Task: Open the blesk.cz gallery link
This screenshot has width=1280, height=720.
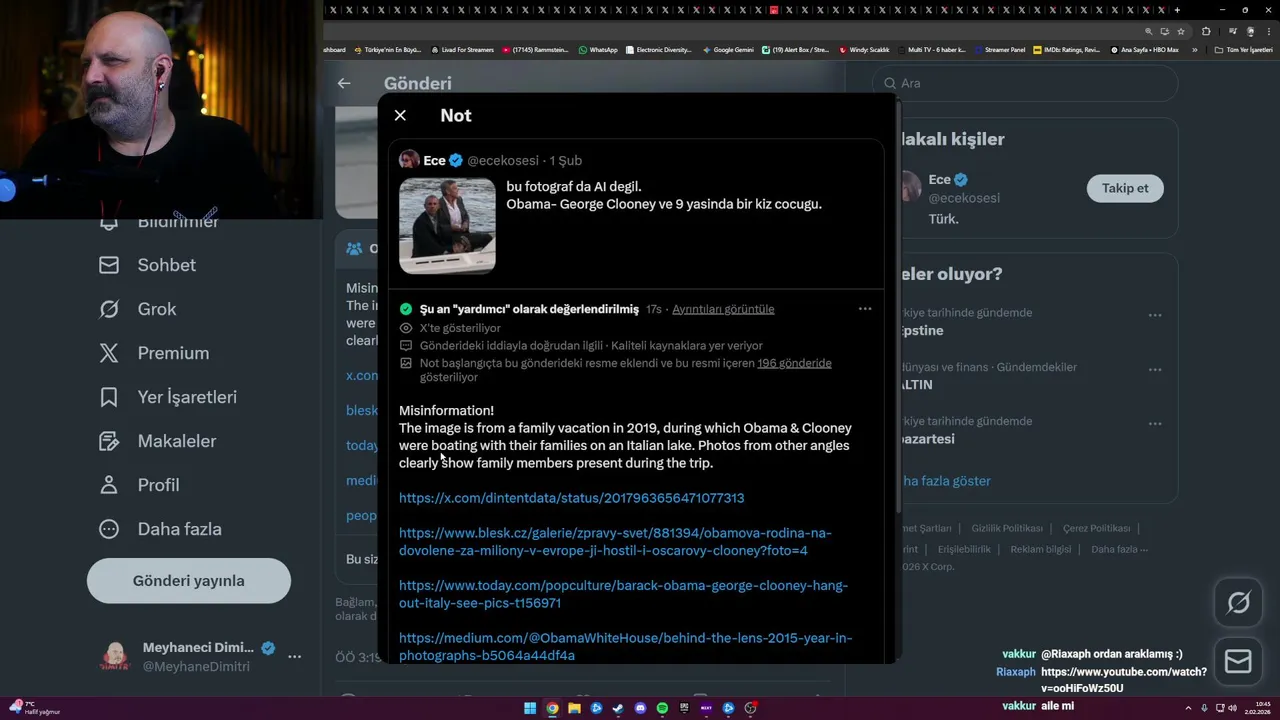Action: point(615,542)
